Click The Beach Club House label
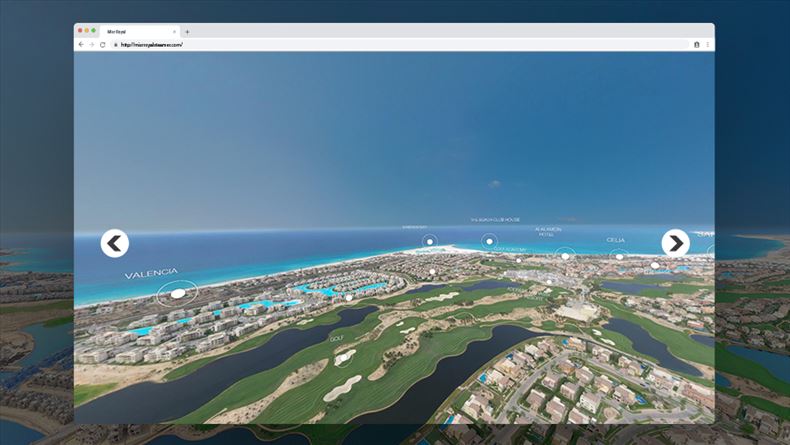 [x=495, y=220]
